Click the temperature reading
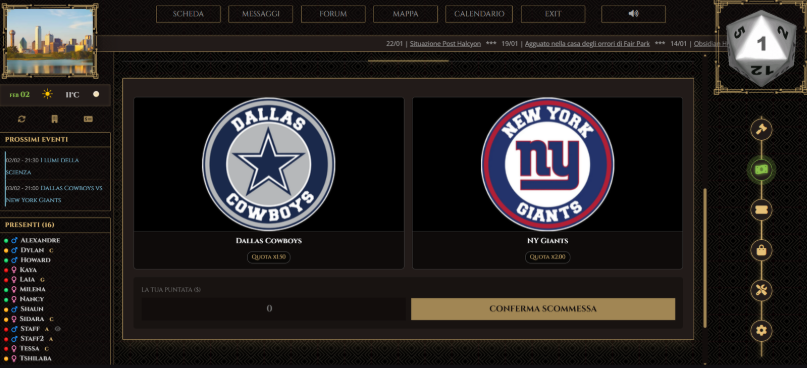Viewport: 807px width, 368px height. click(72, 95)
